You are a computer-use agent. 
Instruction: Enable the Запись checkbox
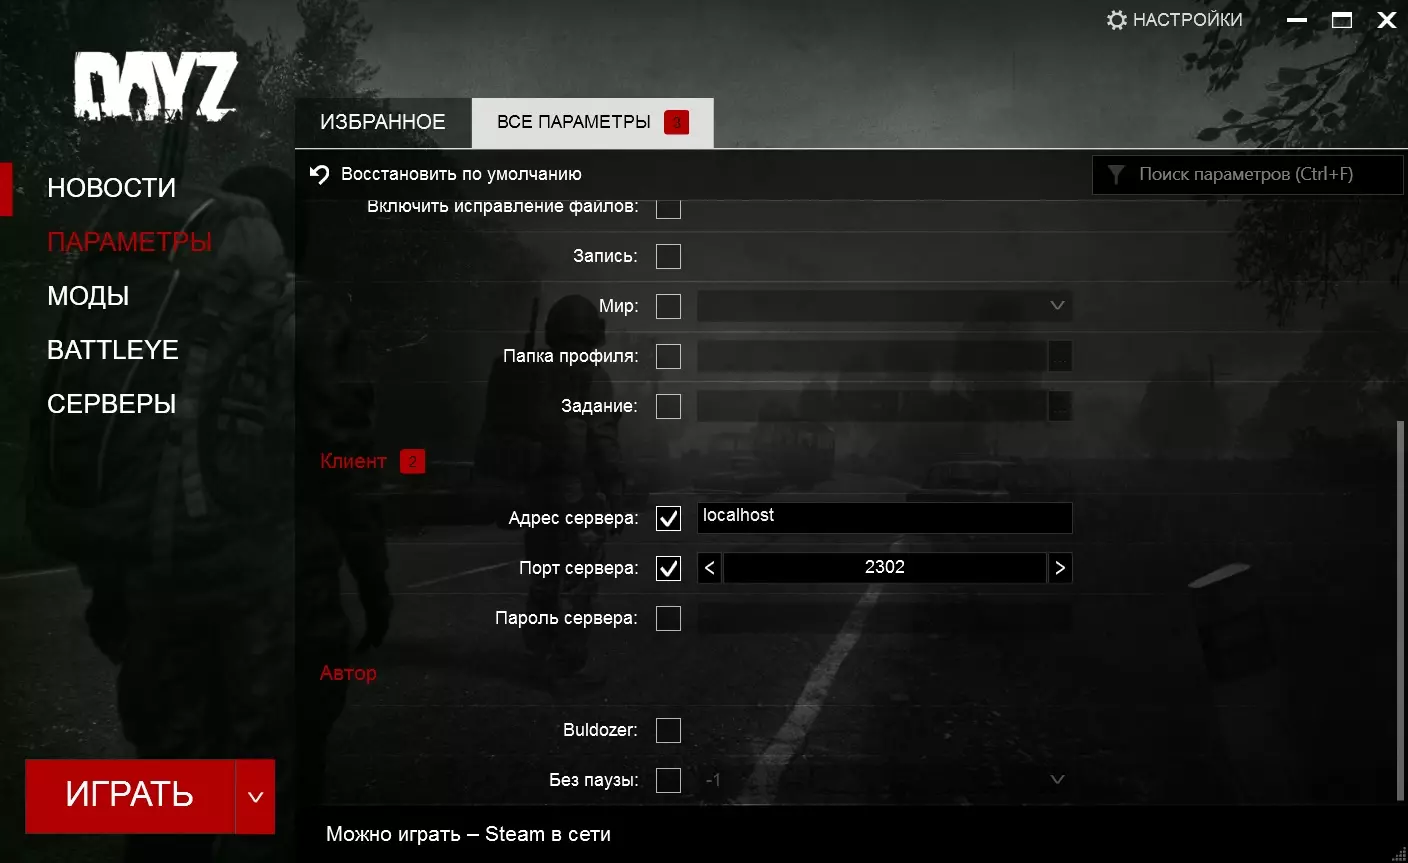pos(668,256)
